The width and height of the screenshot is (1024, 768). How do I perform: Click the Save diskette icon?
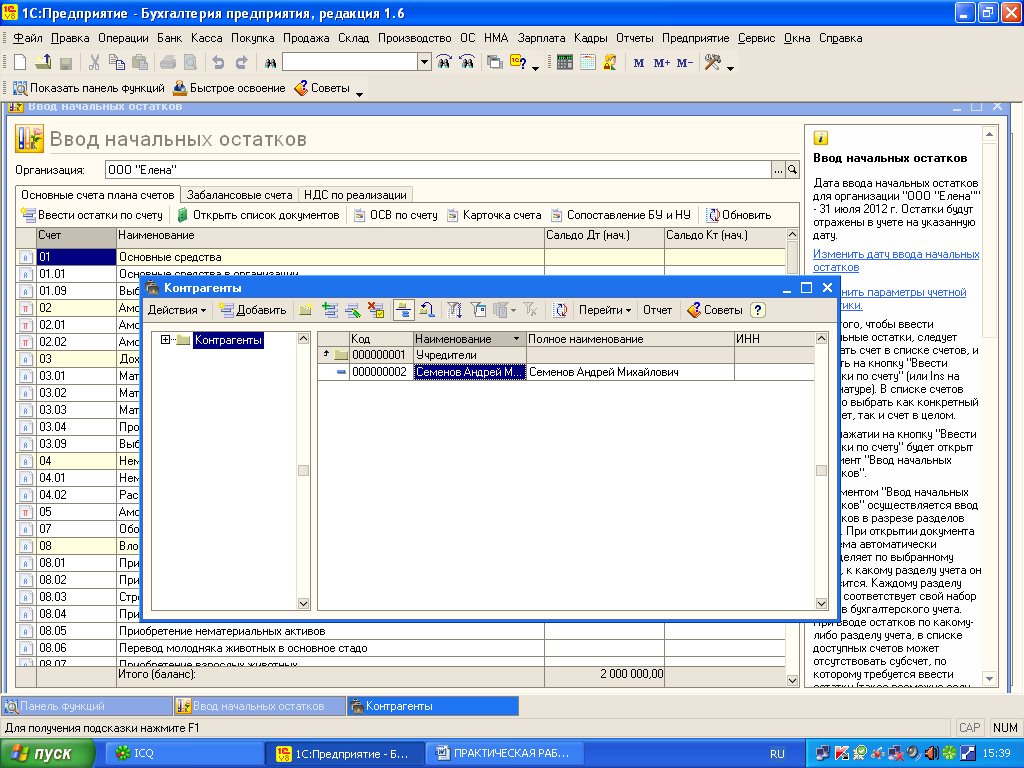(65, 63)
